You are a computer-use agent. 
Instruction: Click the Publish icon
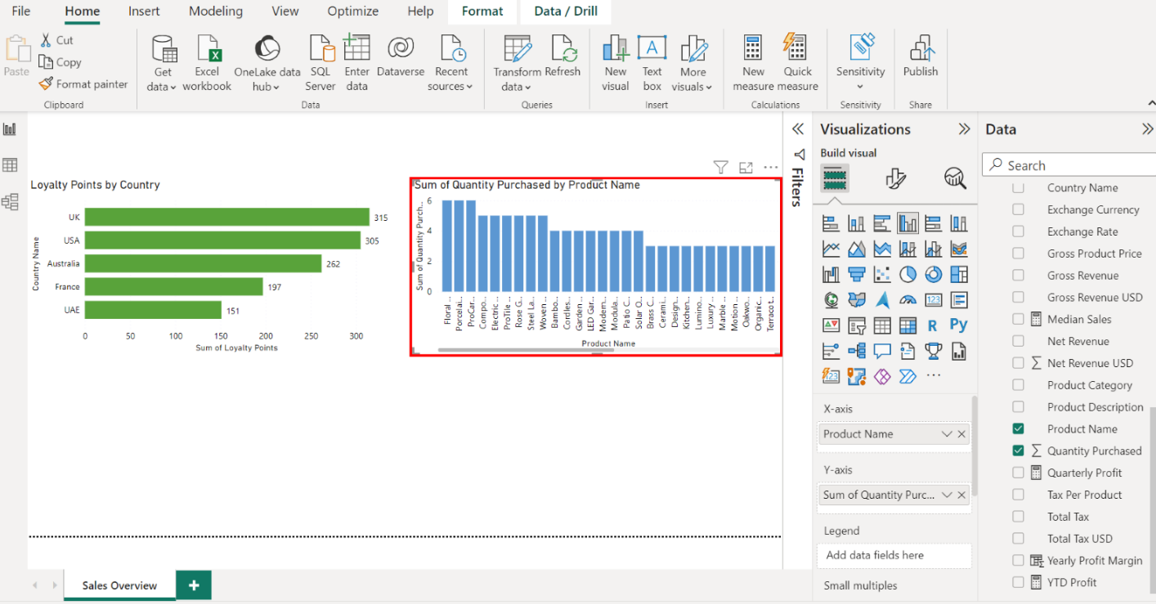click(920, 50)
